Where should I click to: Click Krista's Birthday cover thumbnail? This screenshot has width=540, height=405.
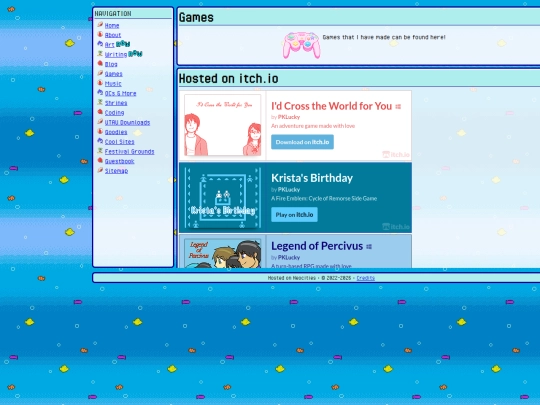coord(222,198)
